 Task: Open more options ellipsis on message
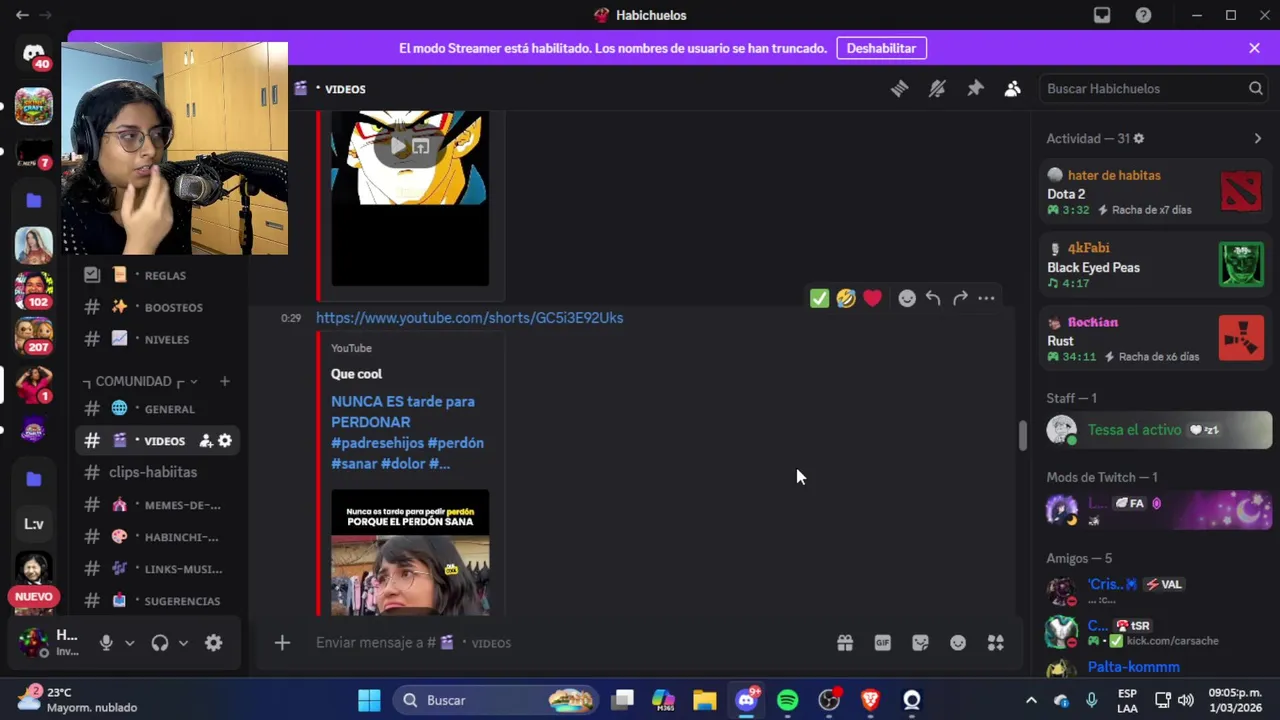tap(986, 298)
